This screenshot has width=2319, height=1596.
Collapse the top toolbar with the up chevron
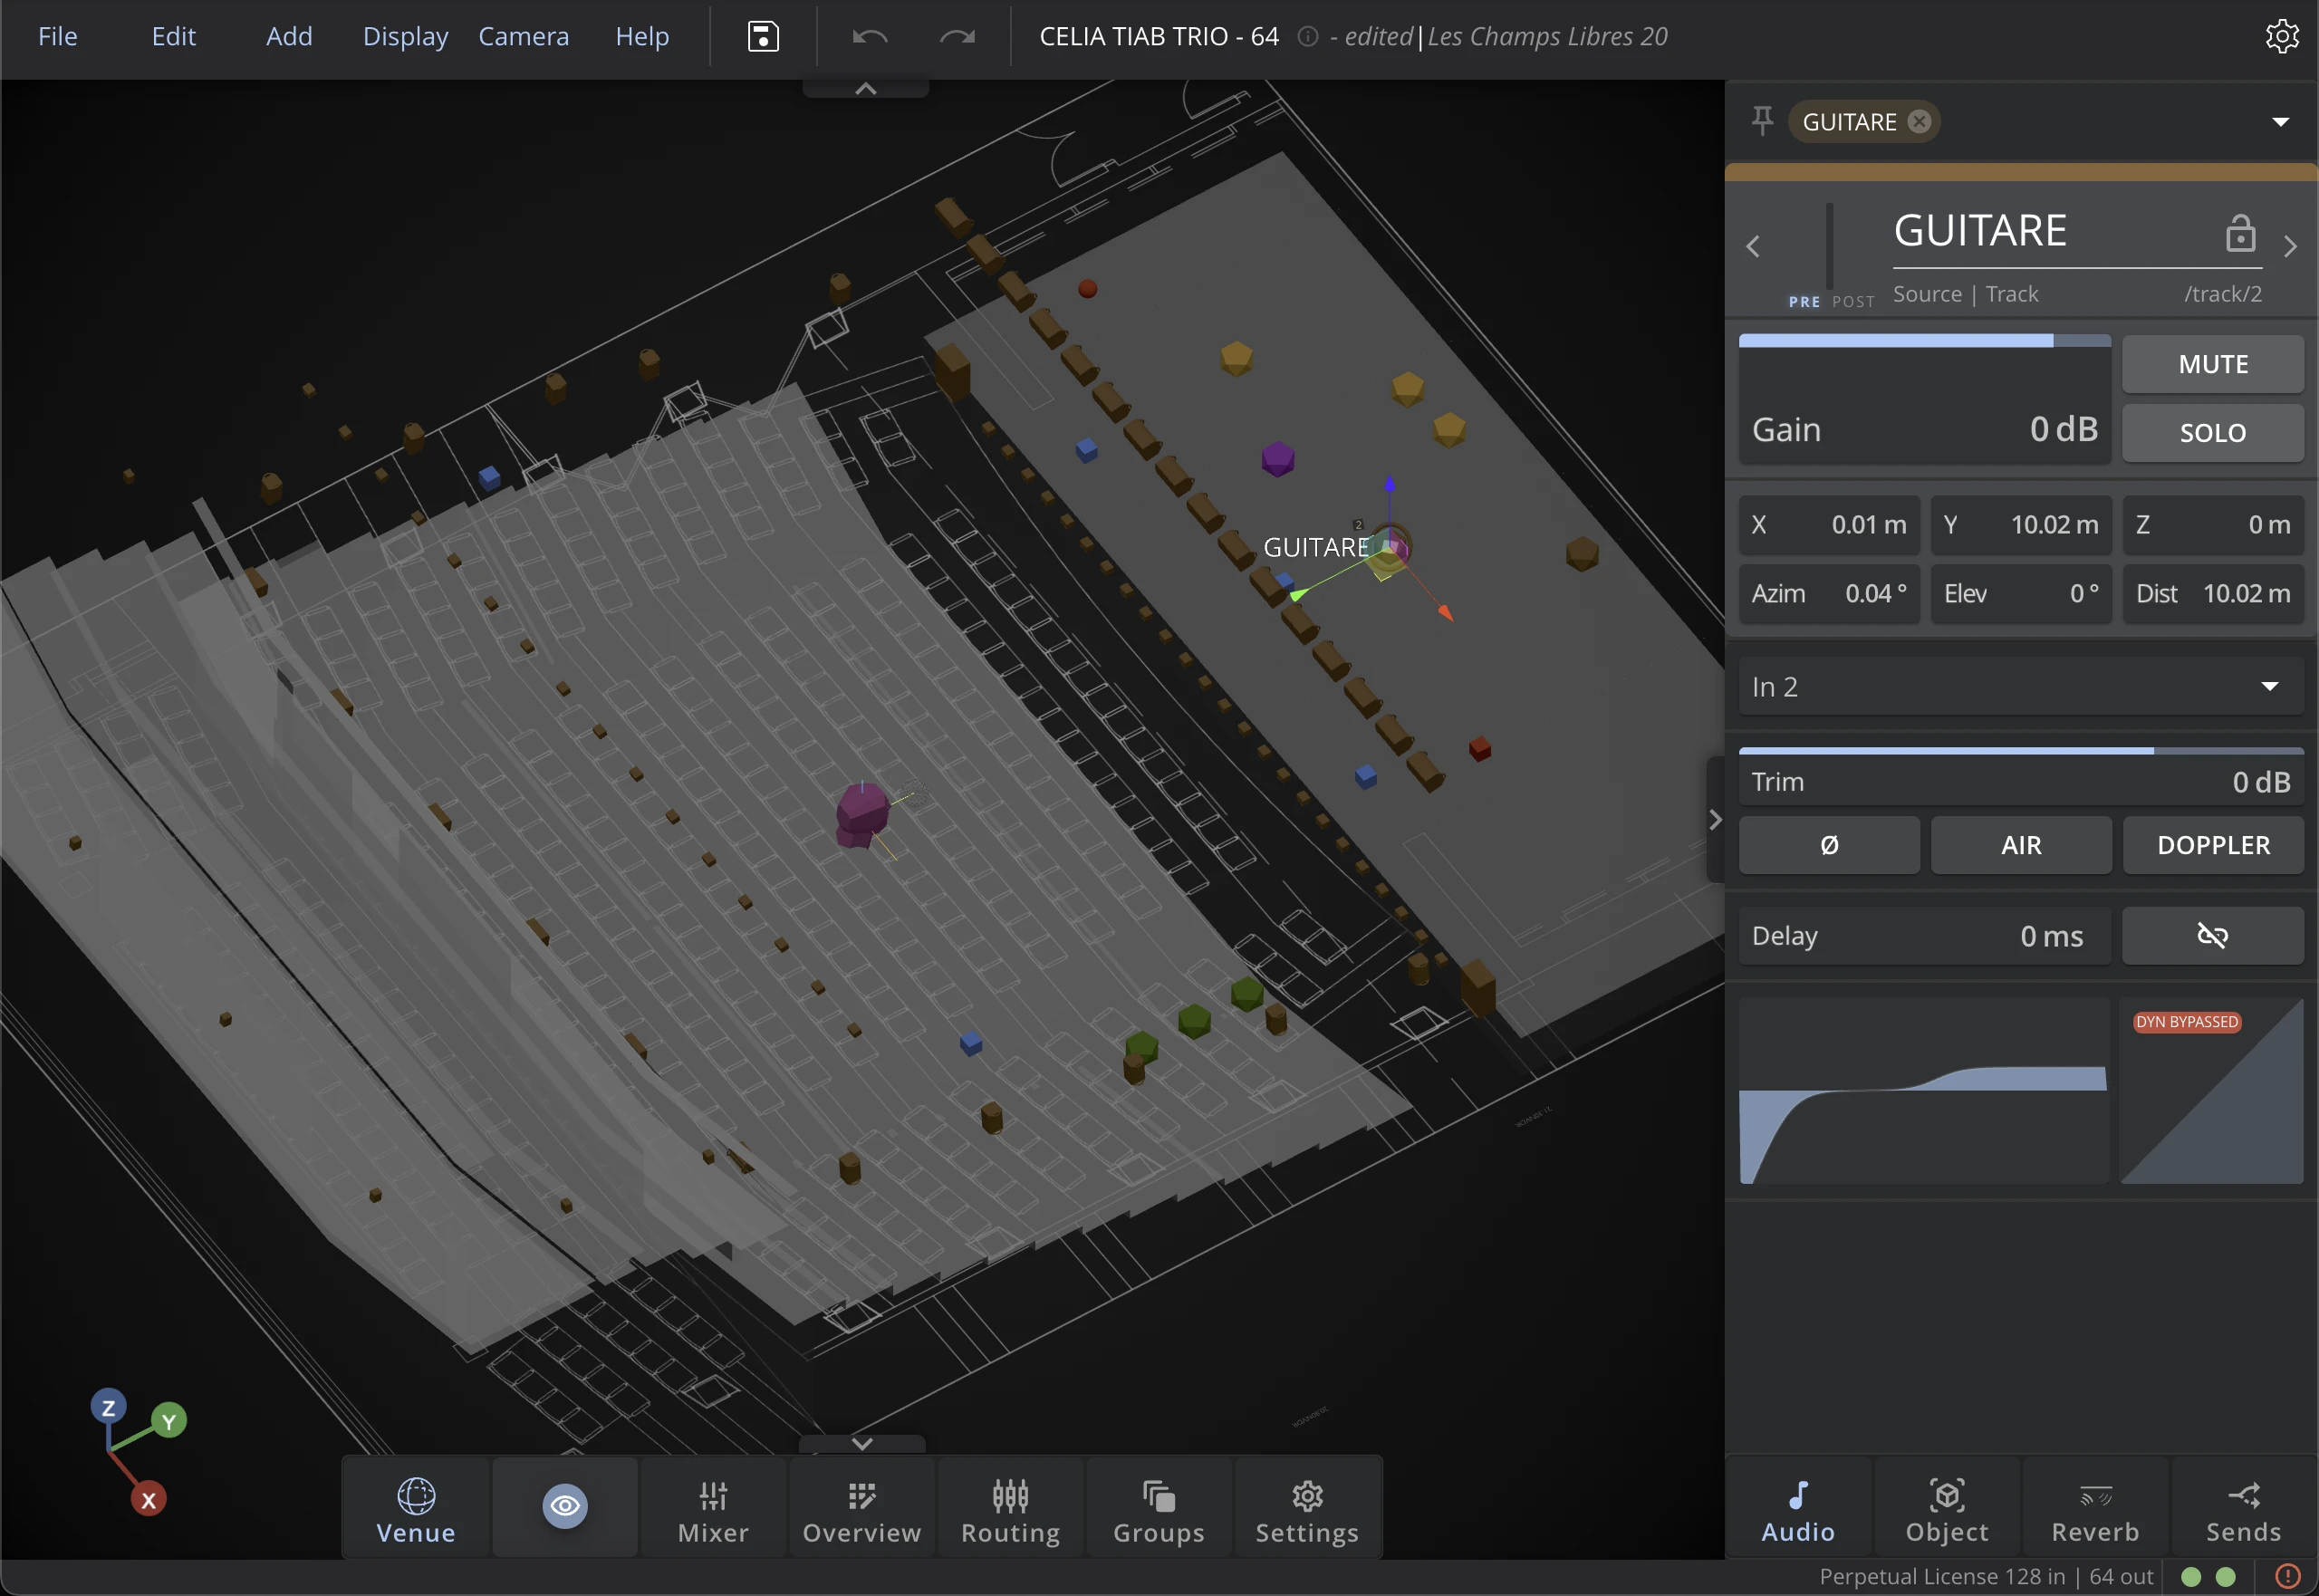coord(866,89)
